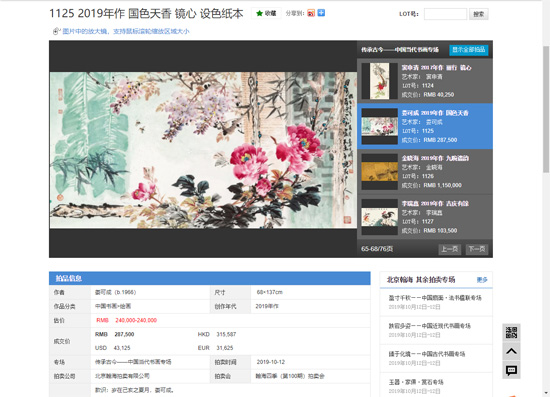550x397 pixels.
Task: Open the blue plus share icon
Action: pyautogui.click(x=321, y=13)
